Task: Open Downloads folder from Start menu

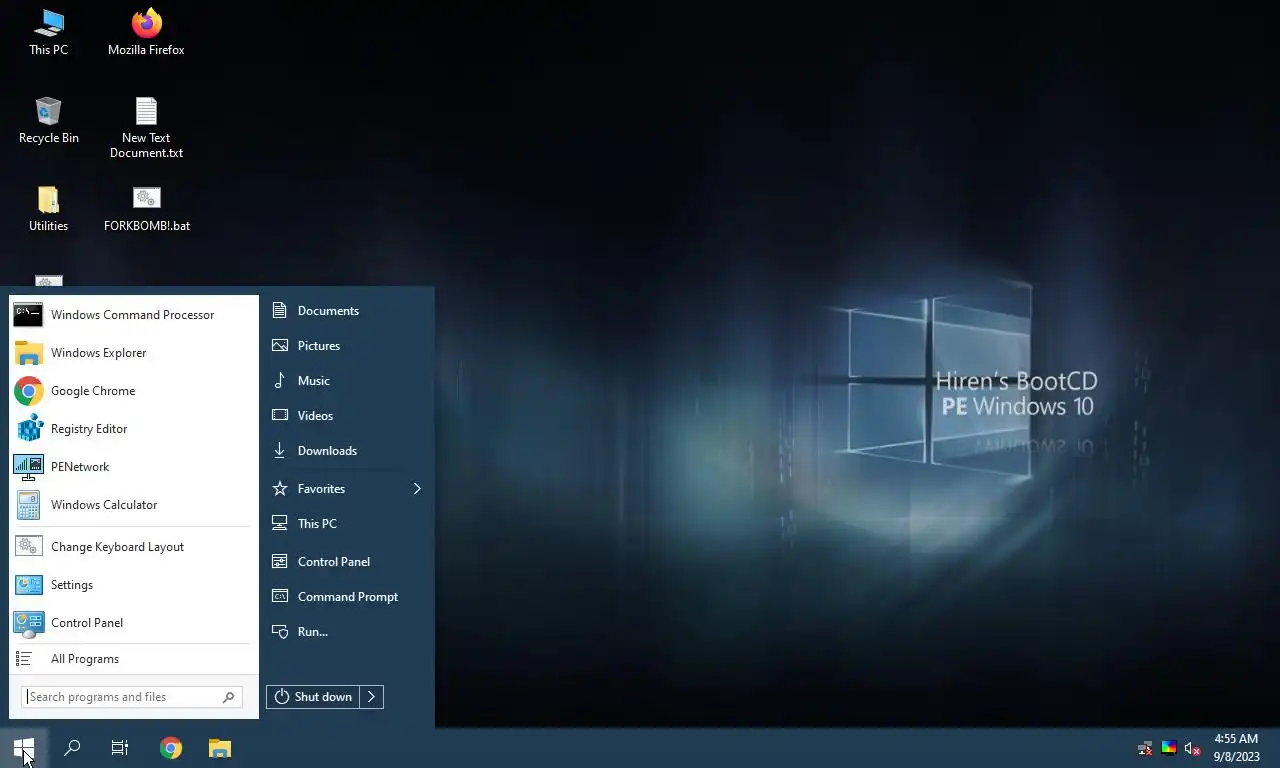Action: (x=347, y=451)
